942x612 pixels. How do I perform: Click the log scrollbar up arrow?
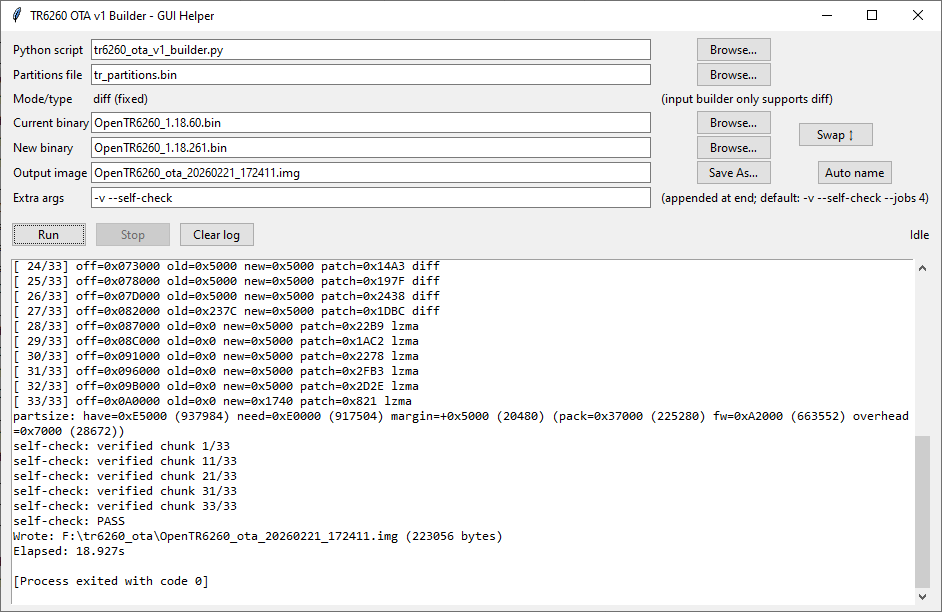[923, 266]
